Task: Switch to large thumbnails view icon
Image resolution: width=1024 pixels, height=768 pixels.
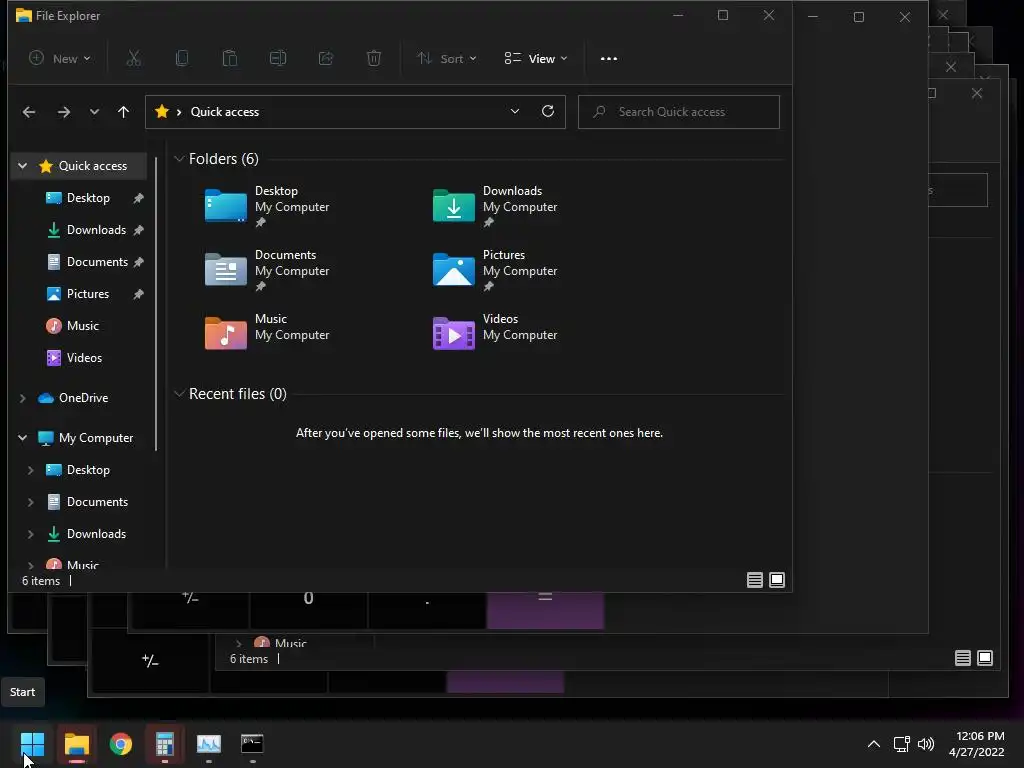Action: 776,580
